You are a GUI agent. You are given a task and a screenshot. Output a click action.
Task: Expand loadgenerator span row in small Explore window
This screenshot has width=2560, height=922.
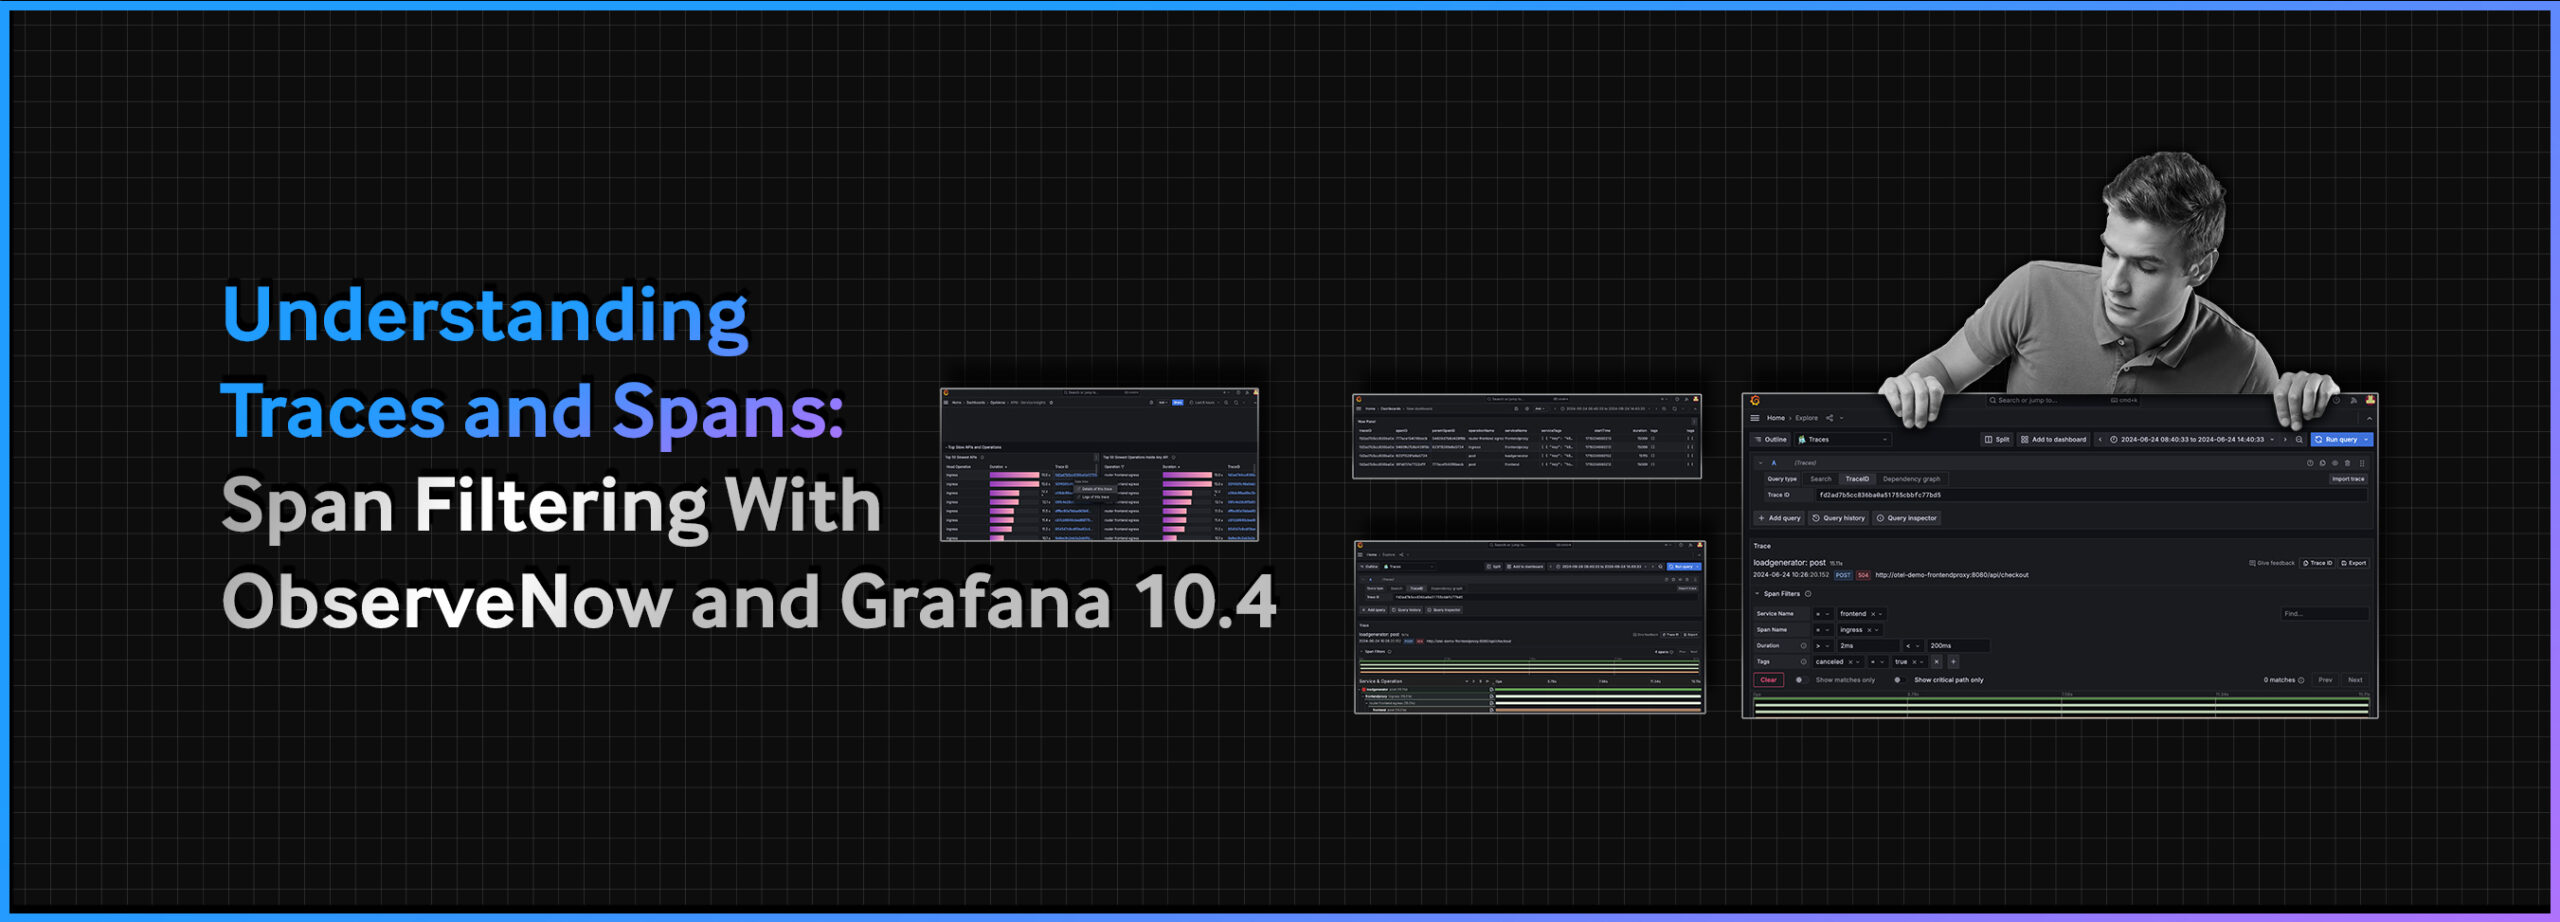tap(1360, 690)
